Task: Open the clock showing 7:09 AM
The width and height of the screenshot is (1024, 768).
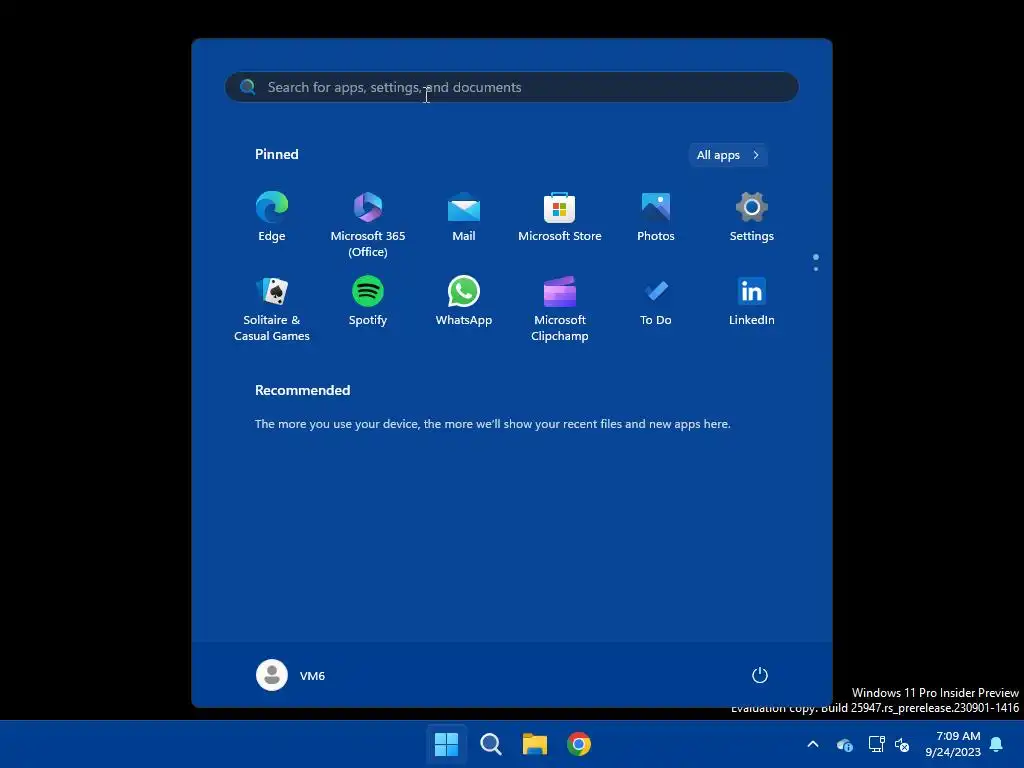Action: tap(953, 744)
